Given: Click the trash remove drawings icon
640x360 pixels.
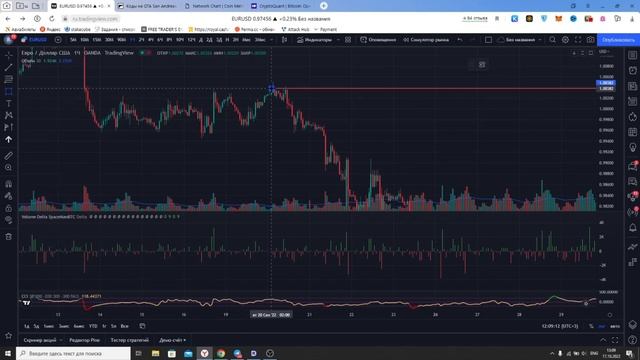Looking at the screenshot, I should pyautogui.click(x=9, y=236).
